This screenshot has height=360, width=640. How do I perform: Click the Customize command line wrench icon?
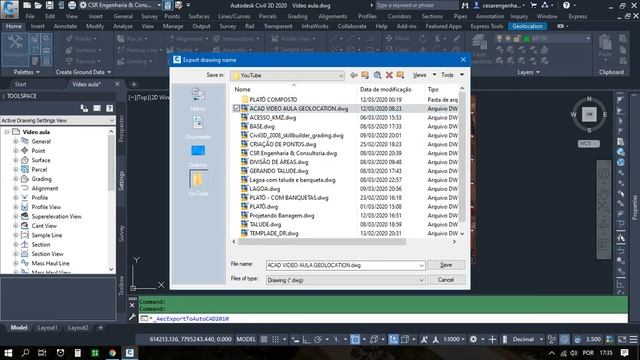pyautogui.click(x=132, y=317)
